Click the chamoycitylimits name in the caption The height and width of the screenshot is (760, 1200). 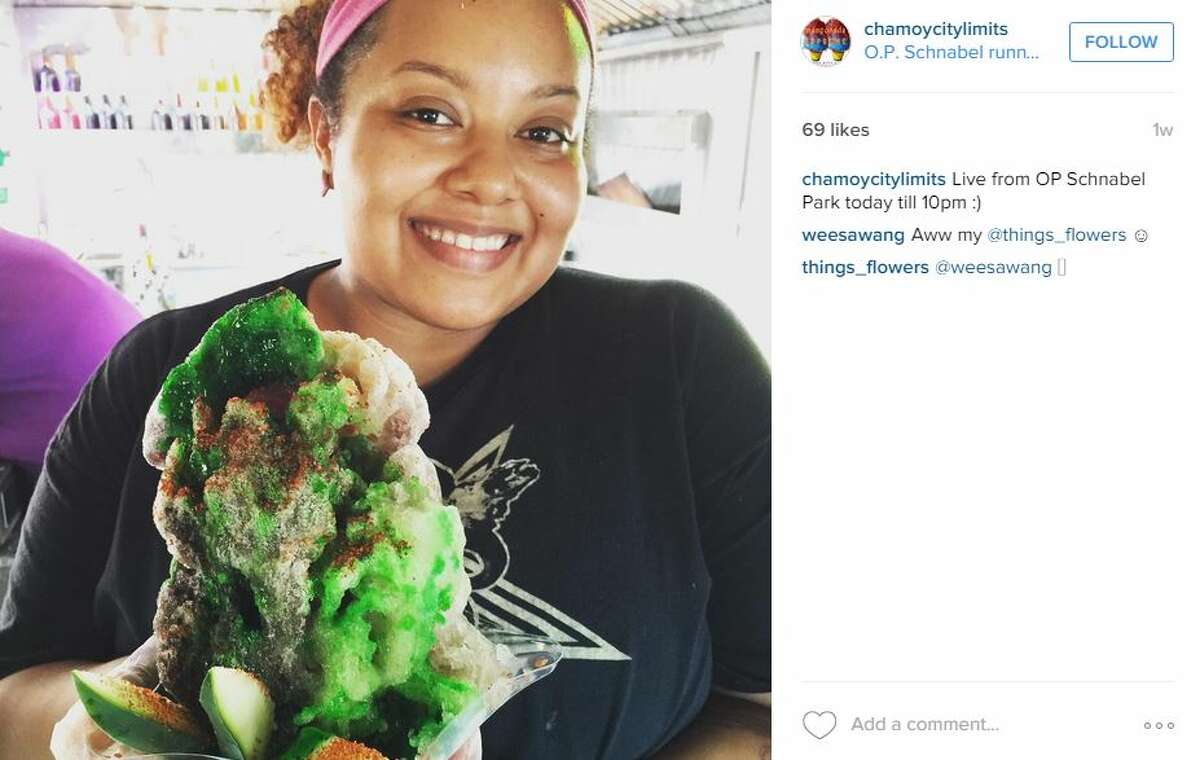pos(874,179)
